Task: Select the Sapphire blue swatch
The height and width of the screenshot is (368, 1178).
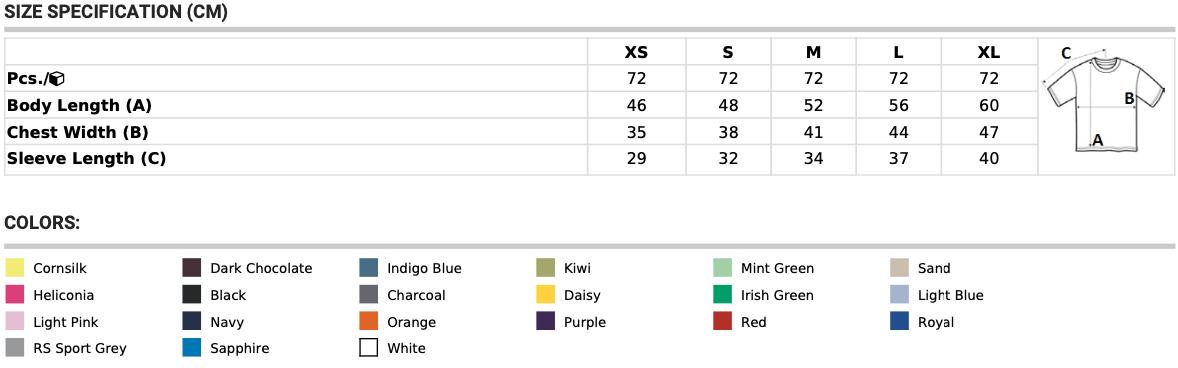Action: pos(192,348)
